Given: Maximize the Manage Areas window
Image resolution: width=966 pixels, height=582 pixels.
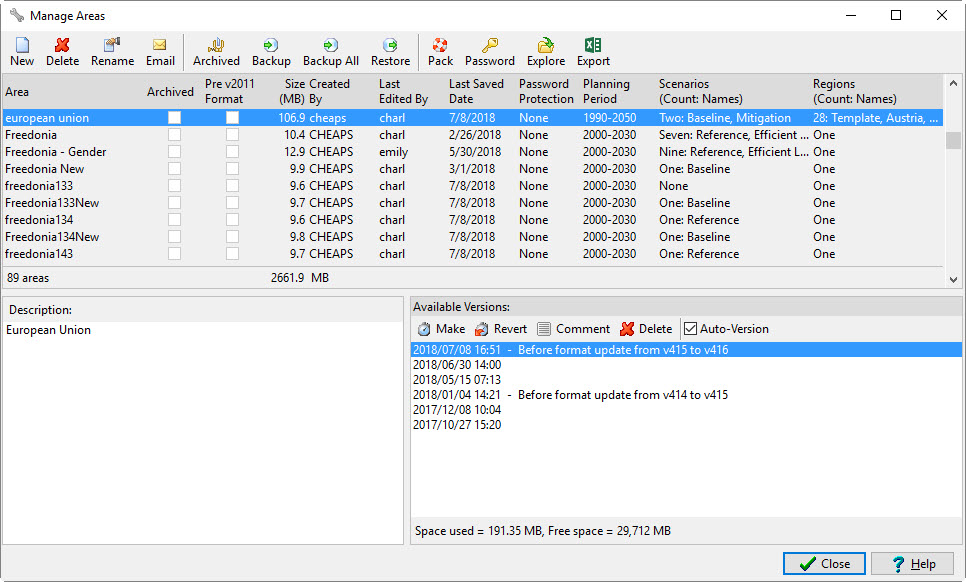Looking at the screenshot, I should point(896,15).
